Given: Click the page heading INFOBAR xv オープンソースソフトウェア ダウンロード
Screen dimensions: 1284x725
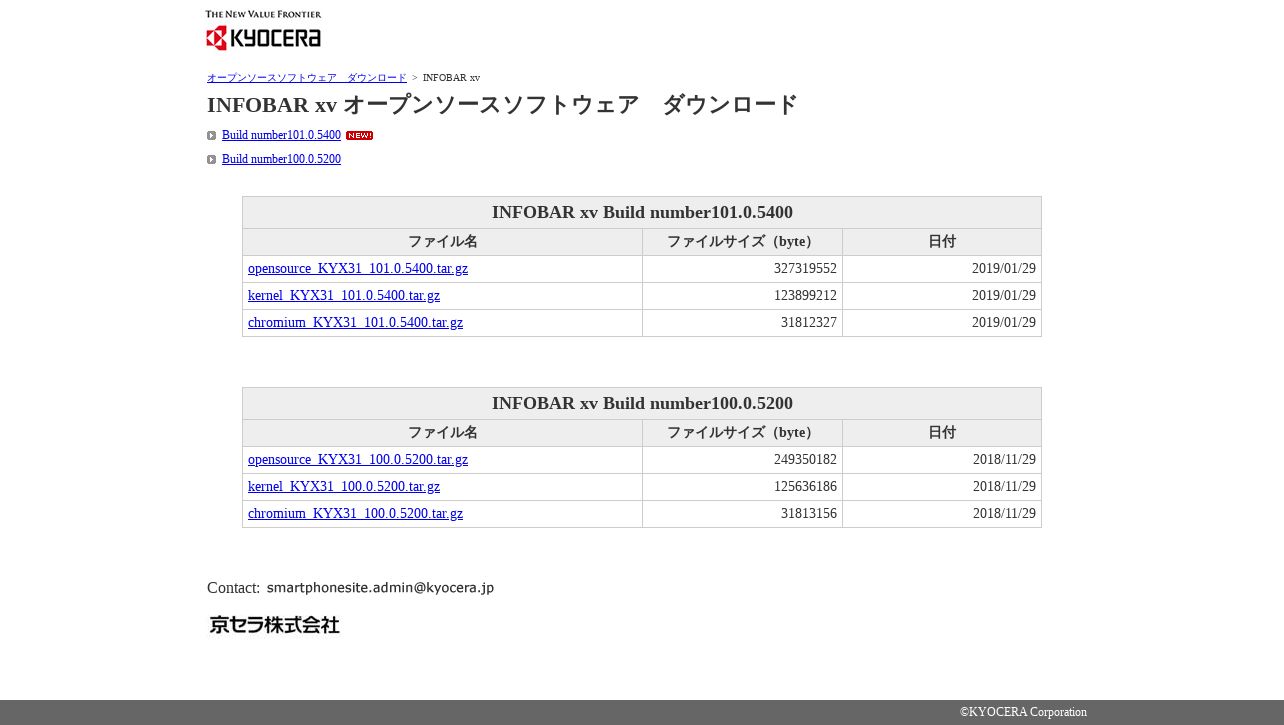Looking at the screenshot, I should (x=502, y=105).
